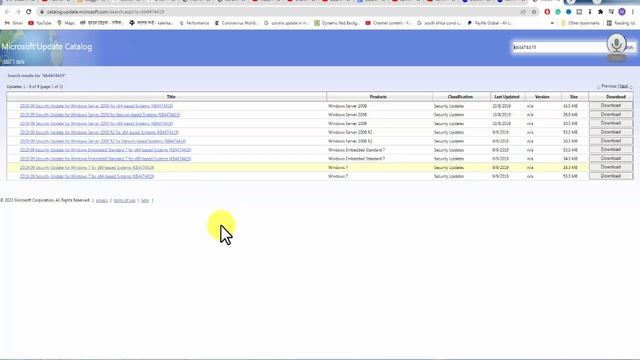Open Windows 7 x64 title link
The image size is (640, 360).
(87, 176)
